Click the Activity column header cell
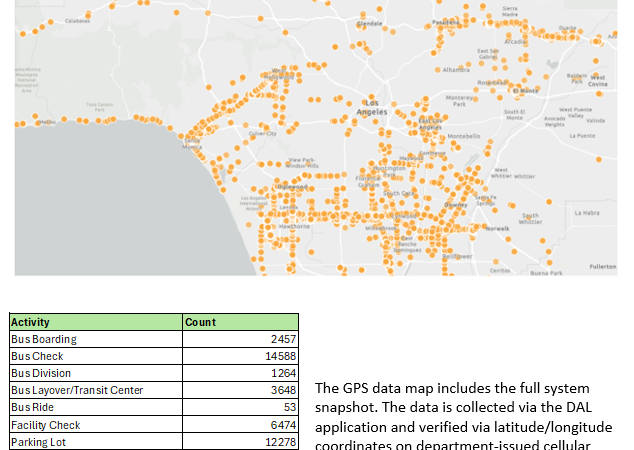The image size is (634, 450). point(95,322)
